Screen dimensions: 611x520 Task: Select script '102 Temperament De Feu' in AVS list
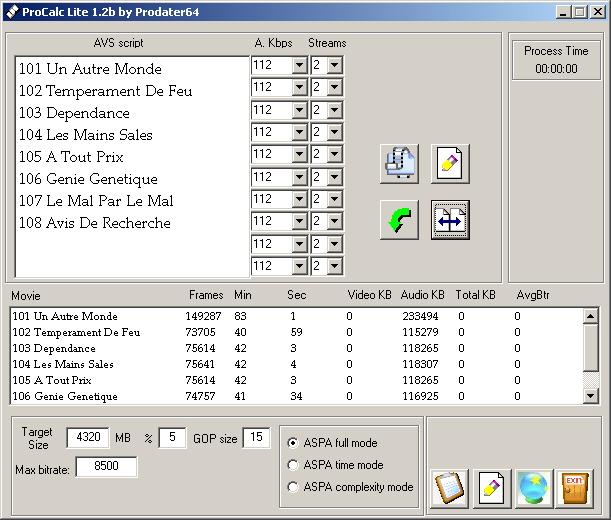106,91
